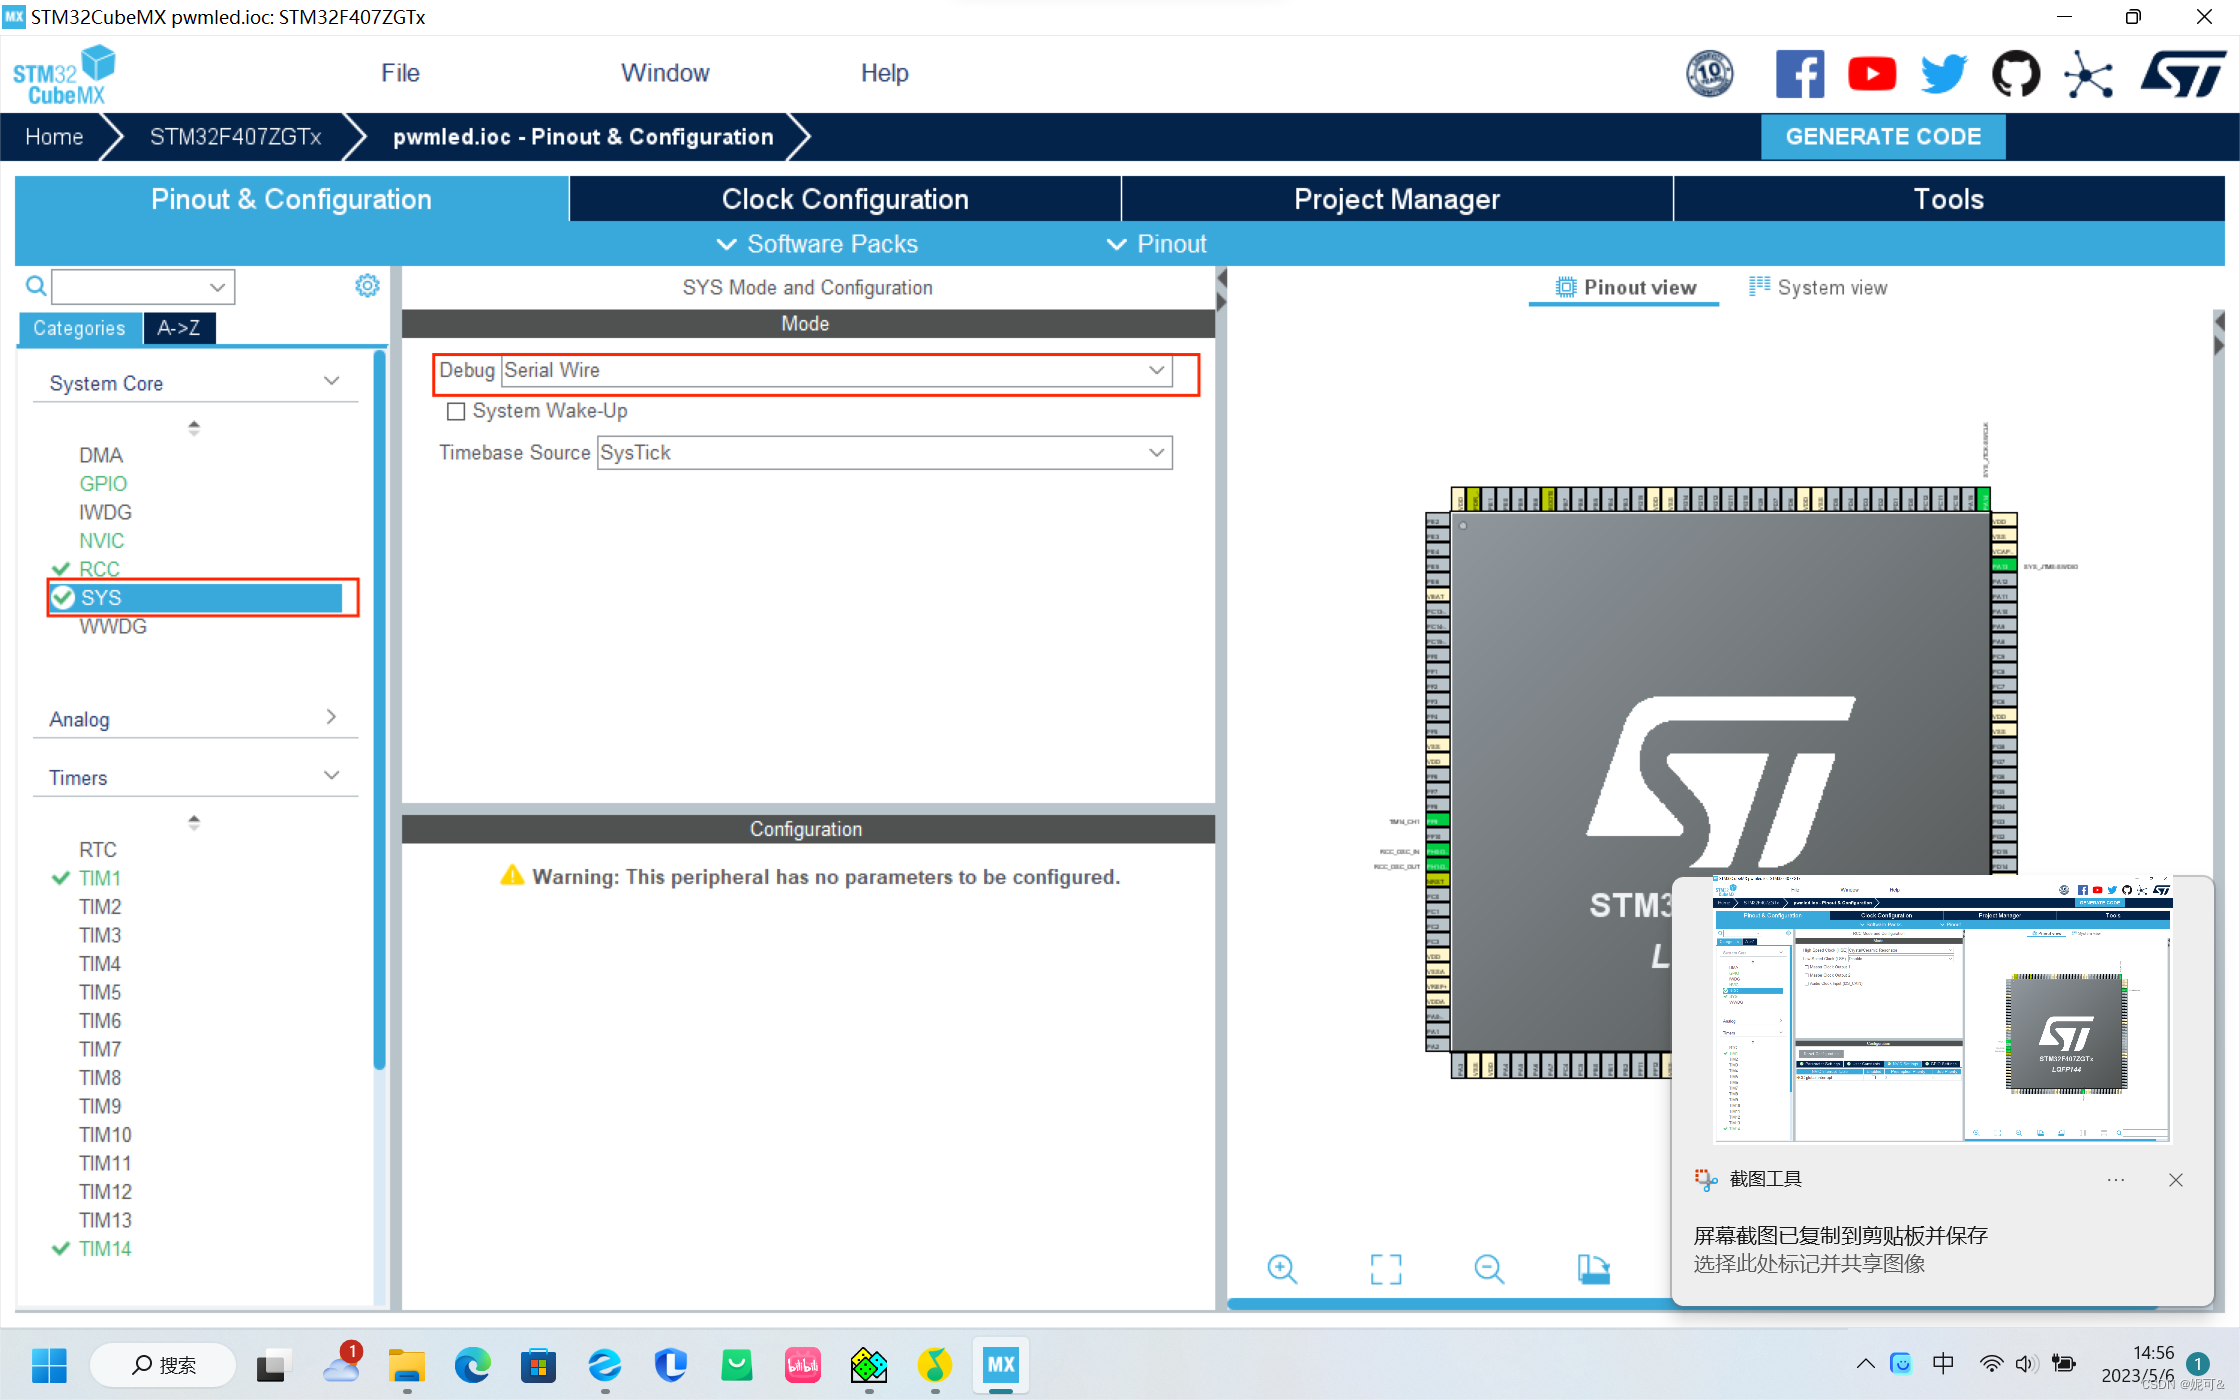Open the snipping tool screenshot thumbnail
The height and width of the screenshot is (1400, 2240).
coord(1942,1010)
